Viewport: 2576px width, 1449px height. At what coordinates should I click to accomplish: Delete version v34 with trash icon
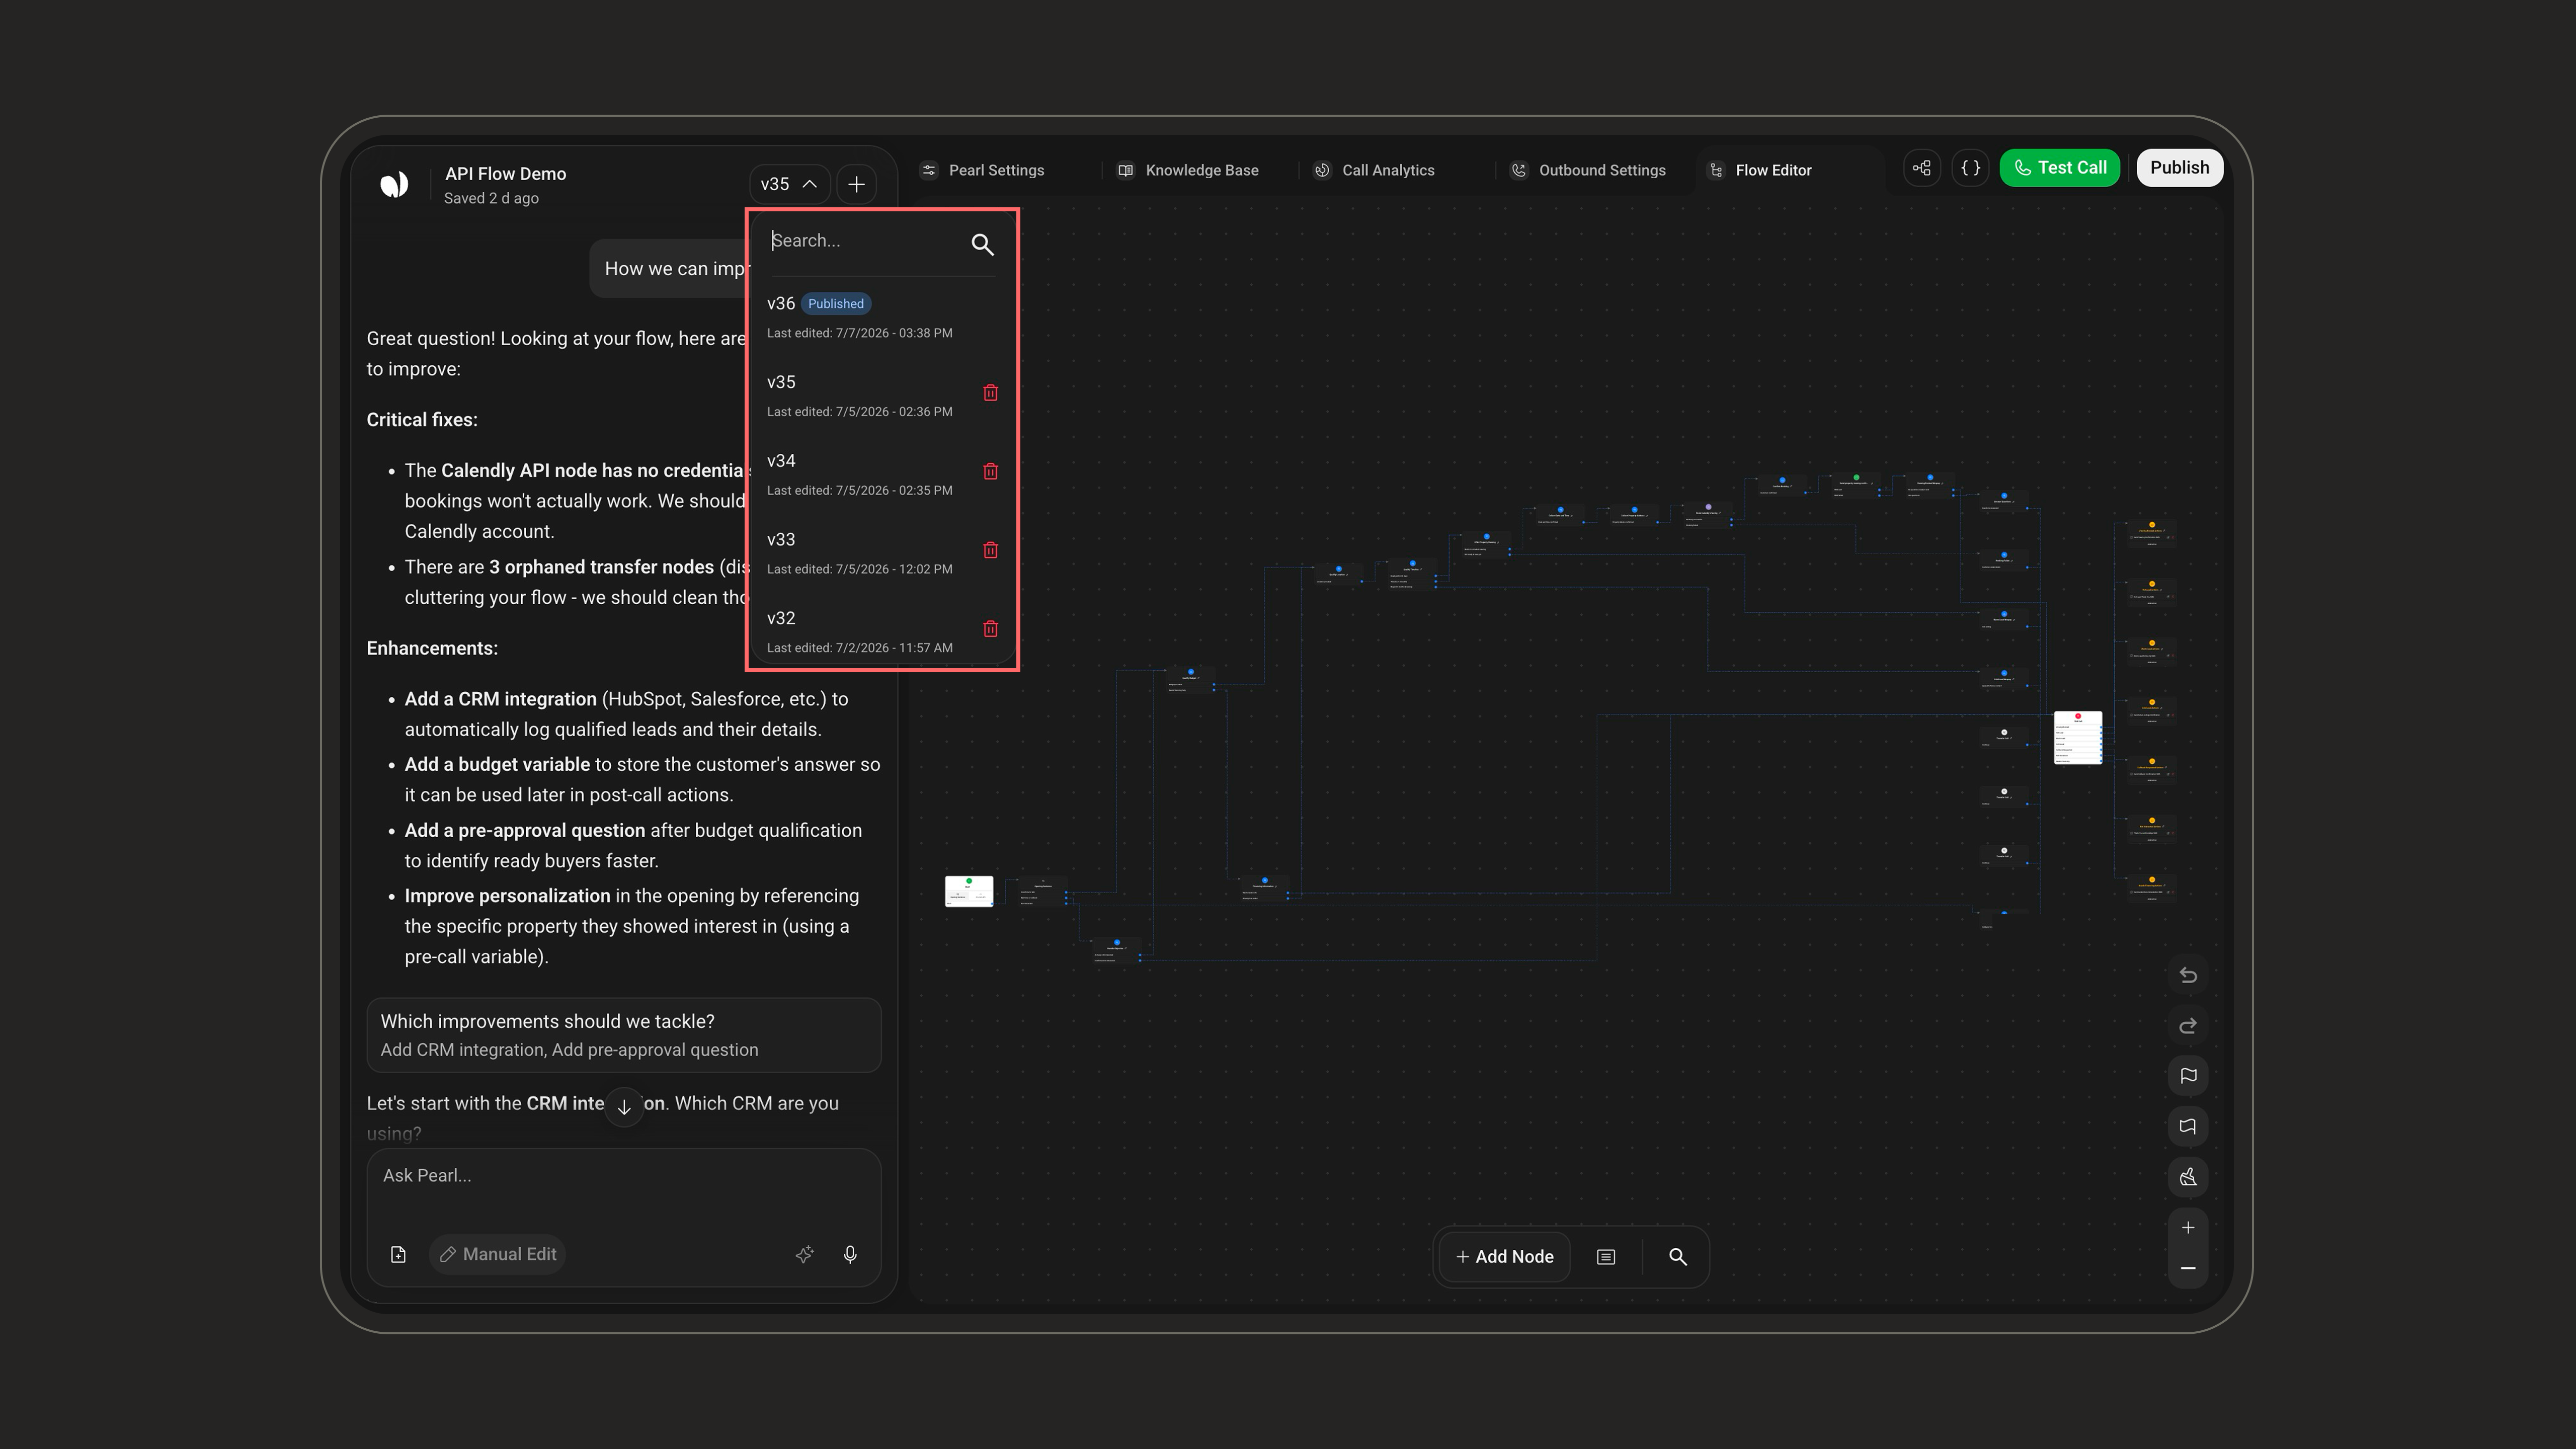coord(990,471)
